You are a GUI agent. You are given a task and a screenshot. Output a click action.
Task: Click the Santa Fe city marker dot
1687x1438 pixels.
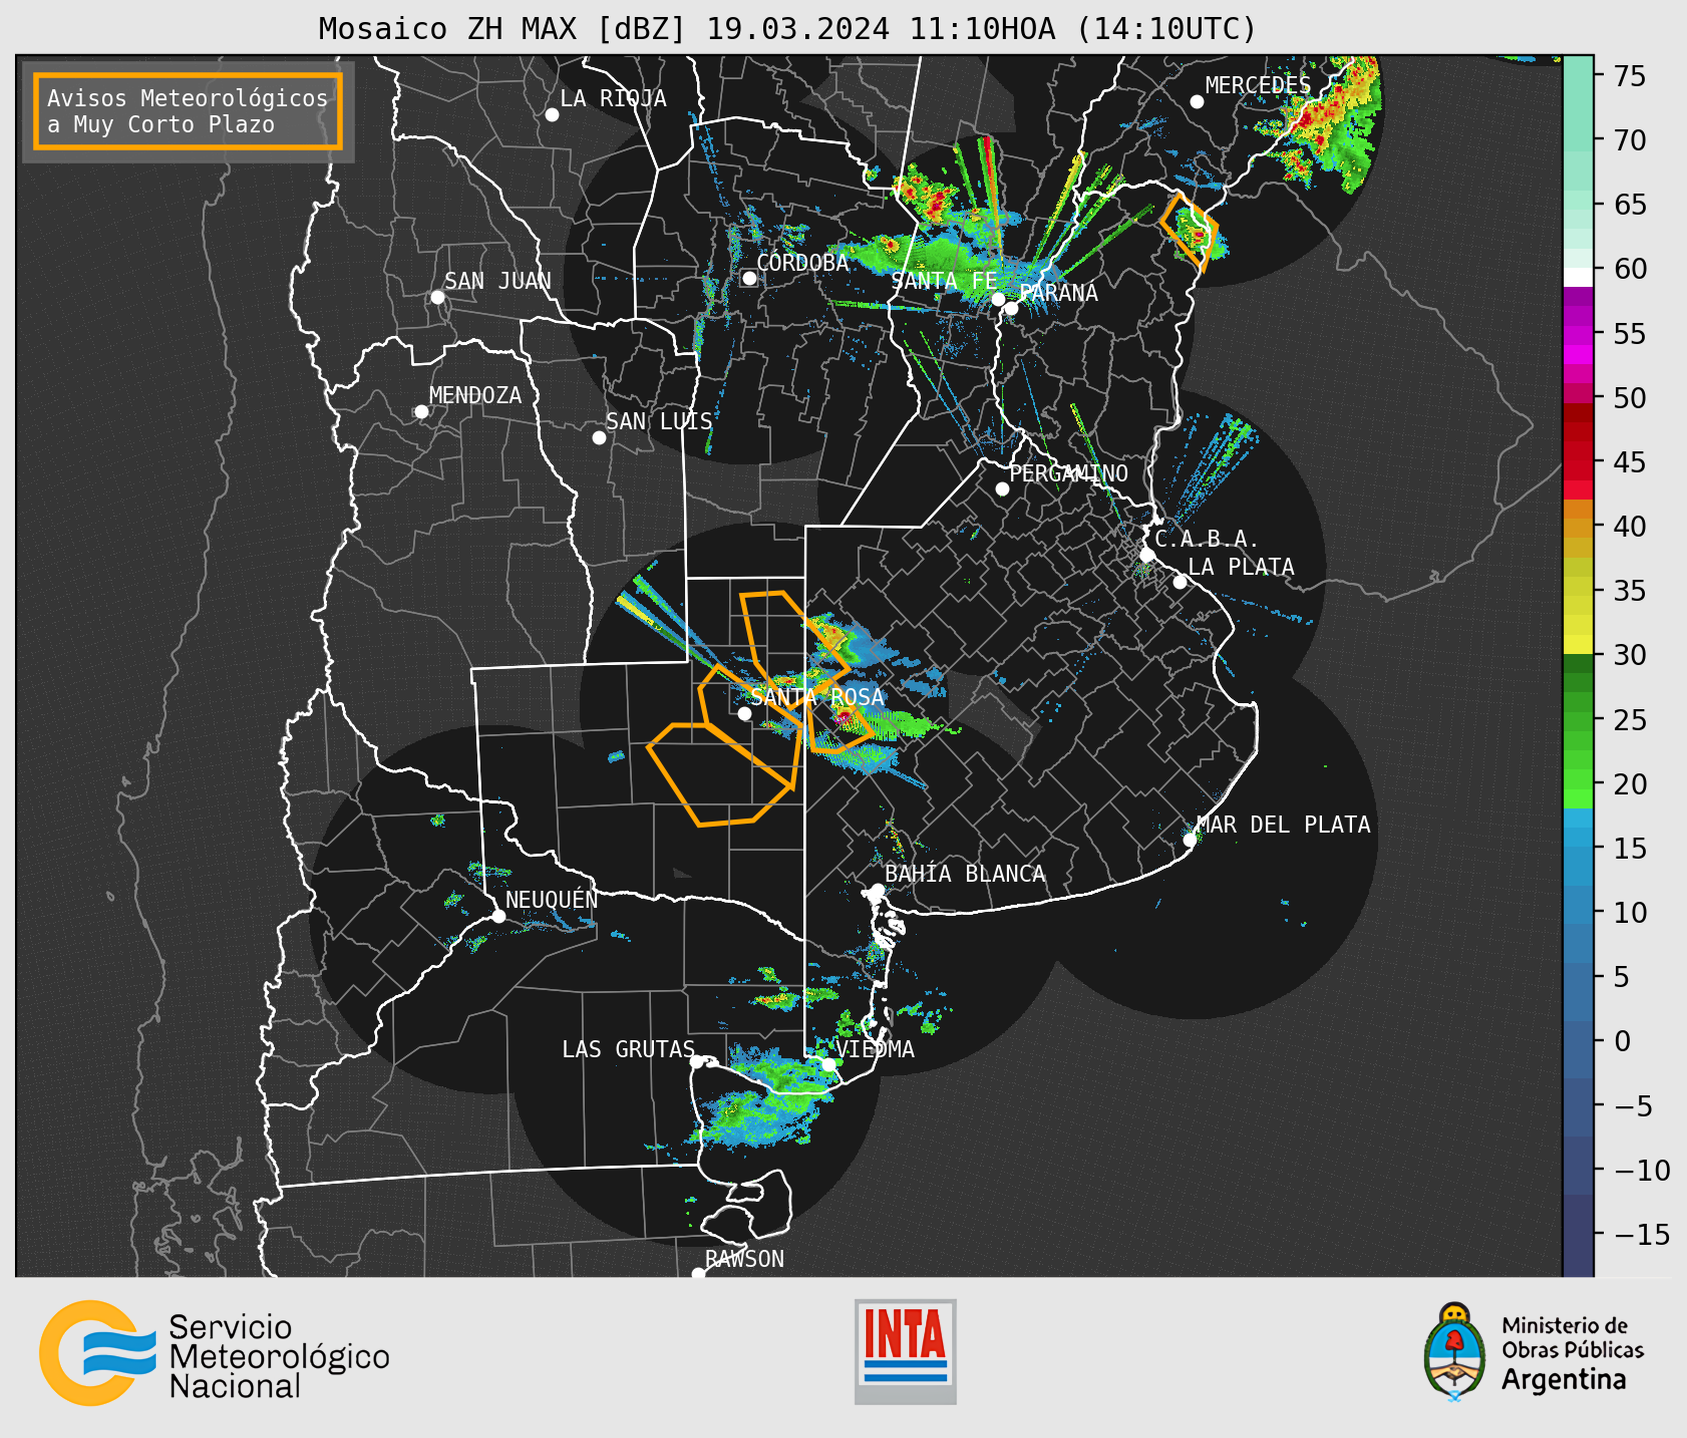coord(998,299)
